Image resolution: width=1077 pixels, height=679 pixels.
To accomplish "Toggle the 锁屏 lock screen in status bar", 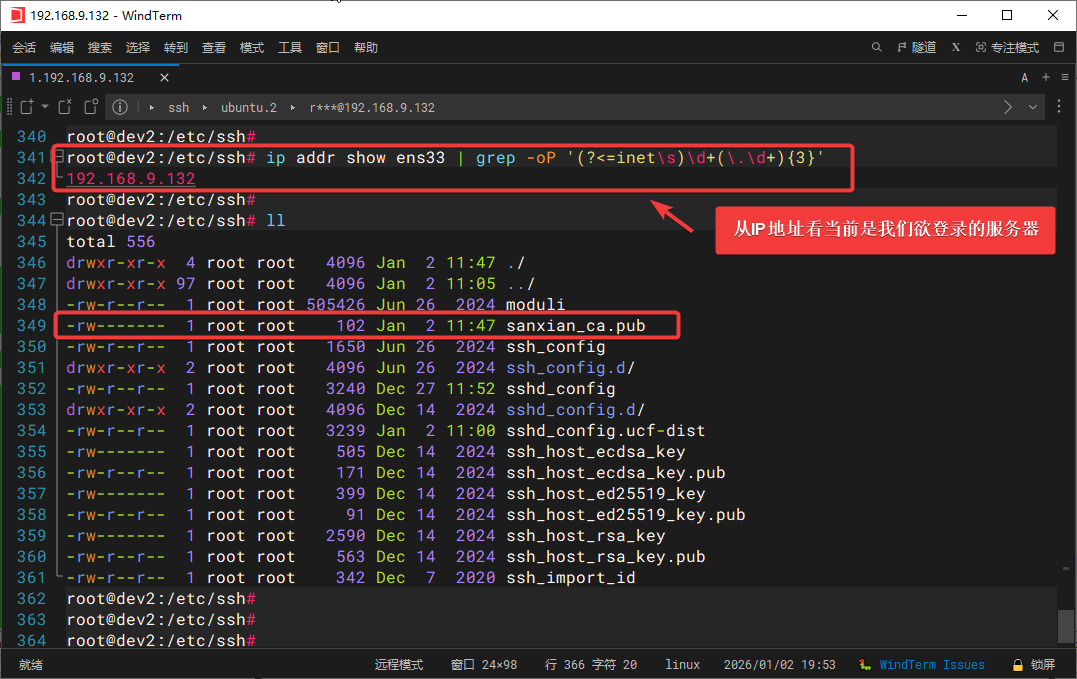I will click(x=1033, y=664).
